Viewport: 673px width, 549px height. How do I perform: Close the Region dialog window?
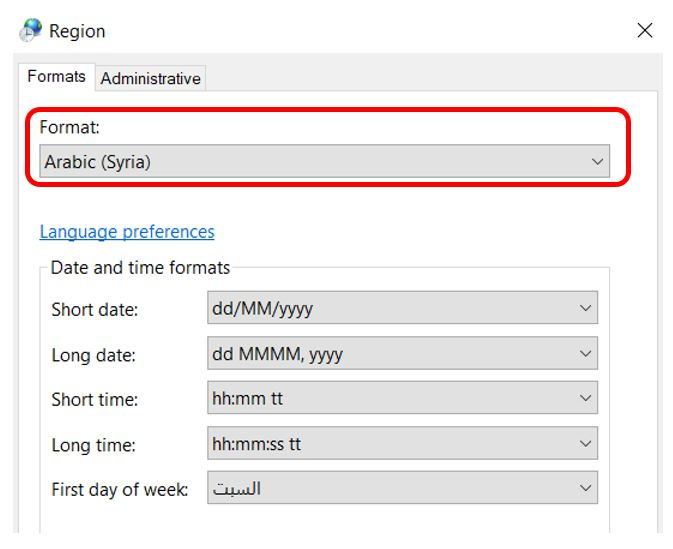pyautogui.click(x=645, y=30)
